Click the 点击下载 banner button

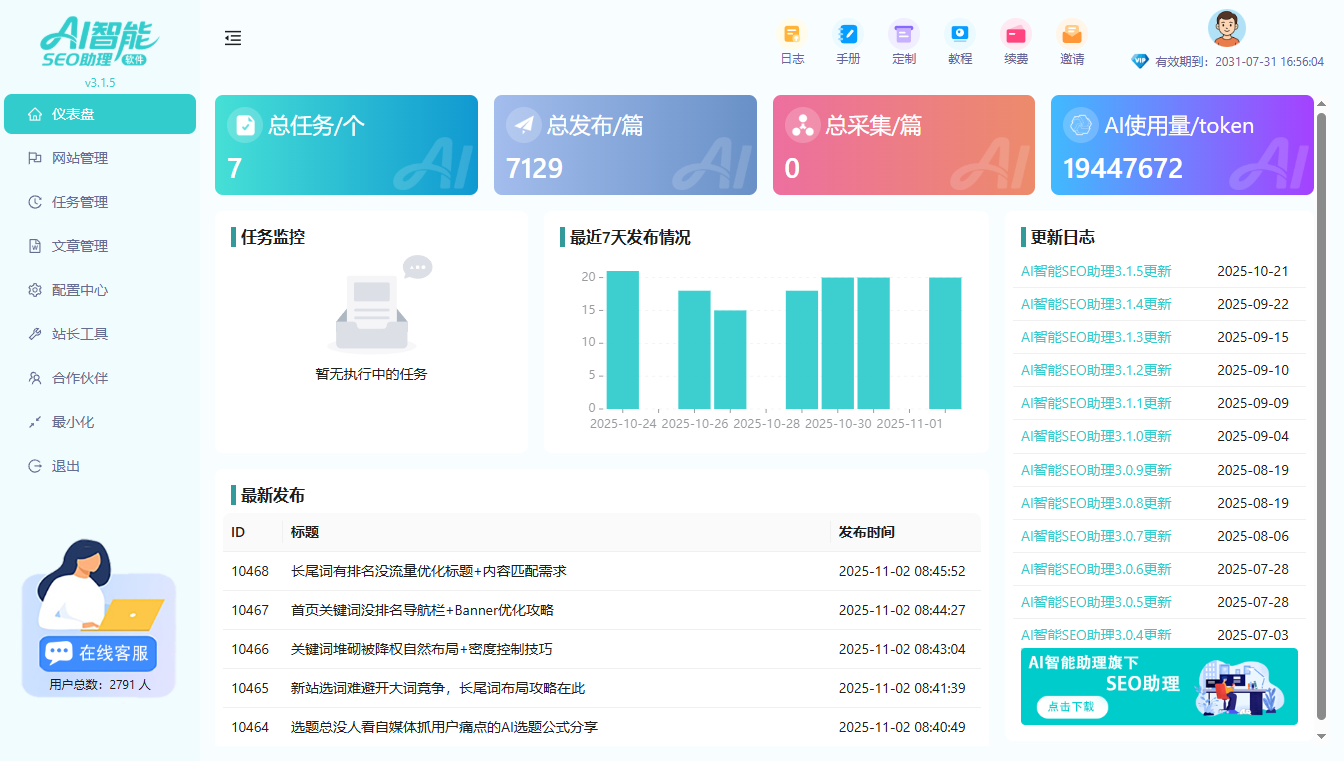[1071, 706]
